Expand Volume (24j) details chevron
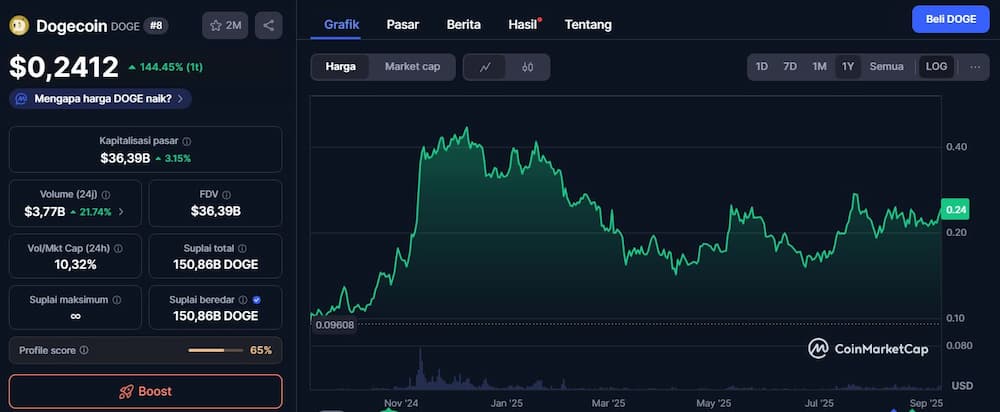Screen dimensions: 1000x412 (x=122, y=212)
